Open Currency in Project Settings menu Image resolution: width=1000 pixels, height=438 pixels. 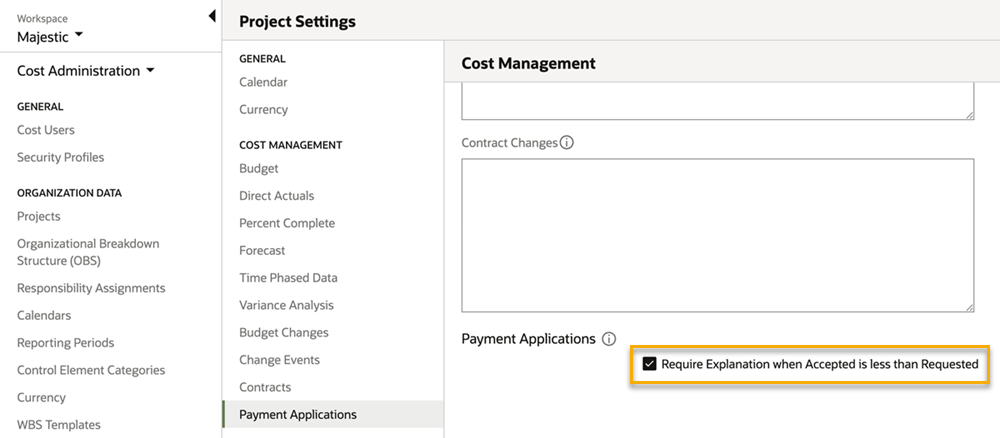point(263,109)
